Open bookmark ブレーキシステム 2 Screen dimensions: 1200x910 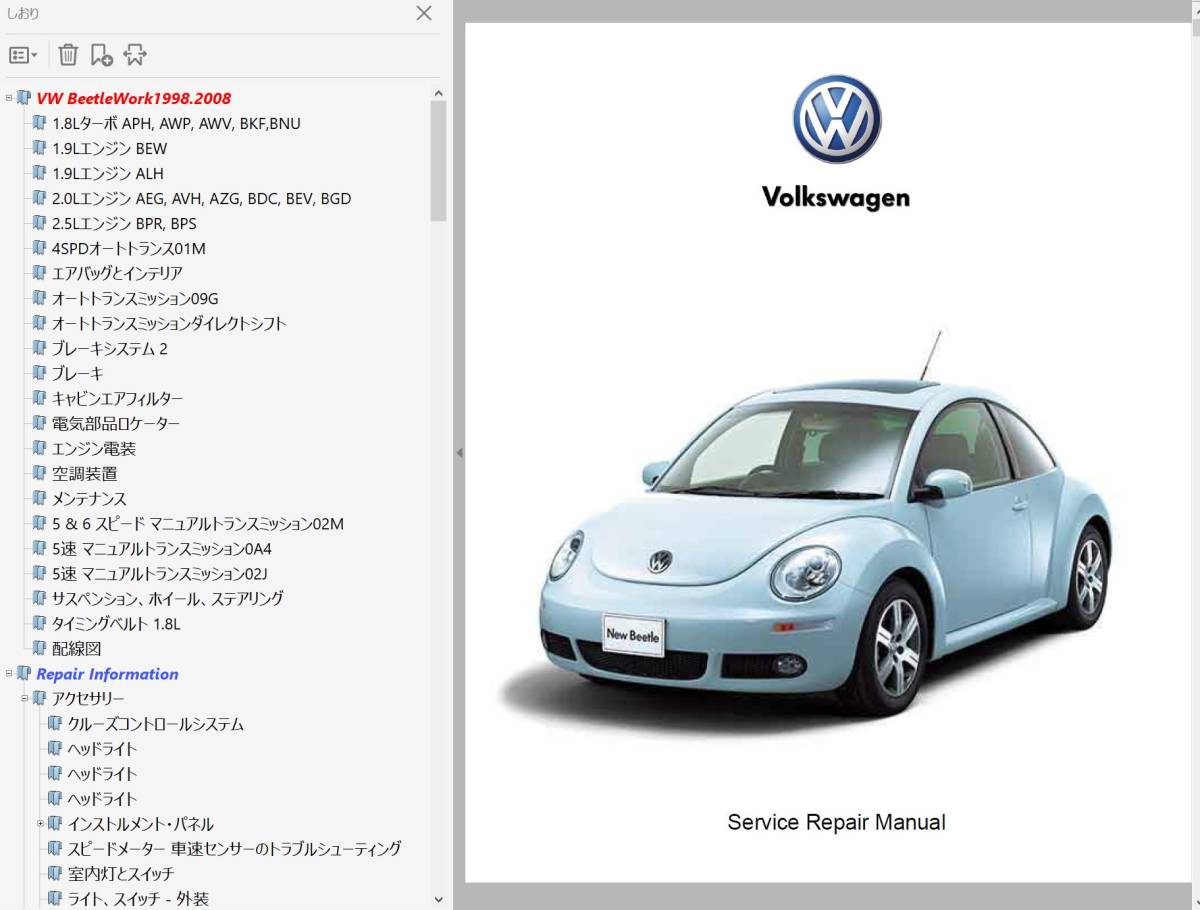(x=110, y=348)
